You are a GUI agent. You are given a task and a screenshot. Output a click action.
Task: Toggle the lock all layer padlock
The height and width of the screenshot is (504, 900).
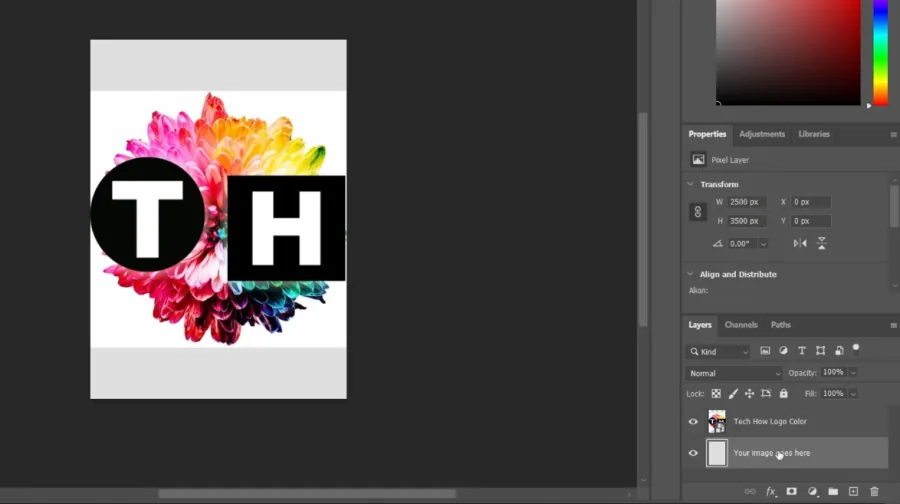783,393
